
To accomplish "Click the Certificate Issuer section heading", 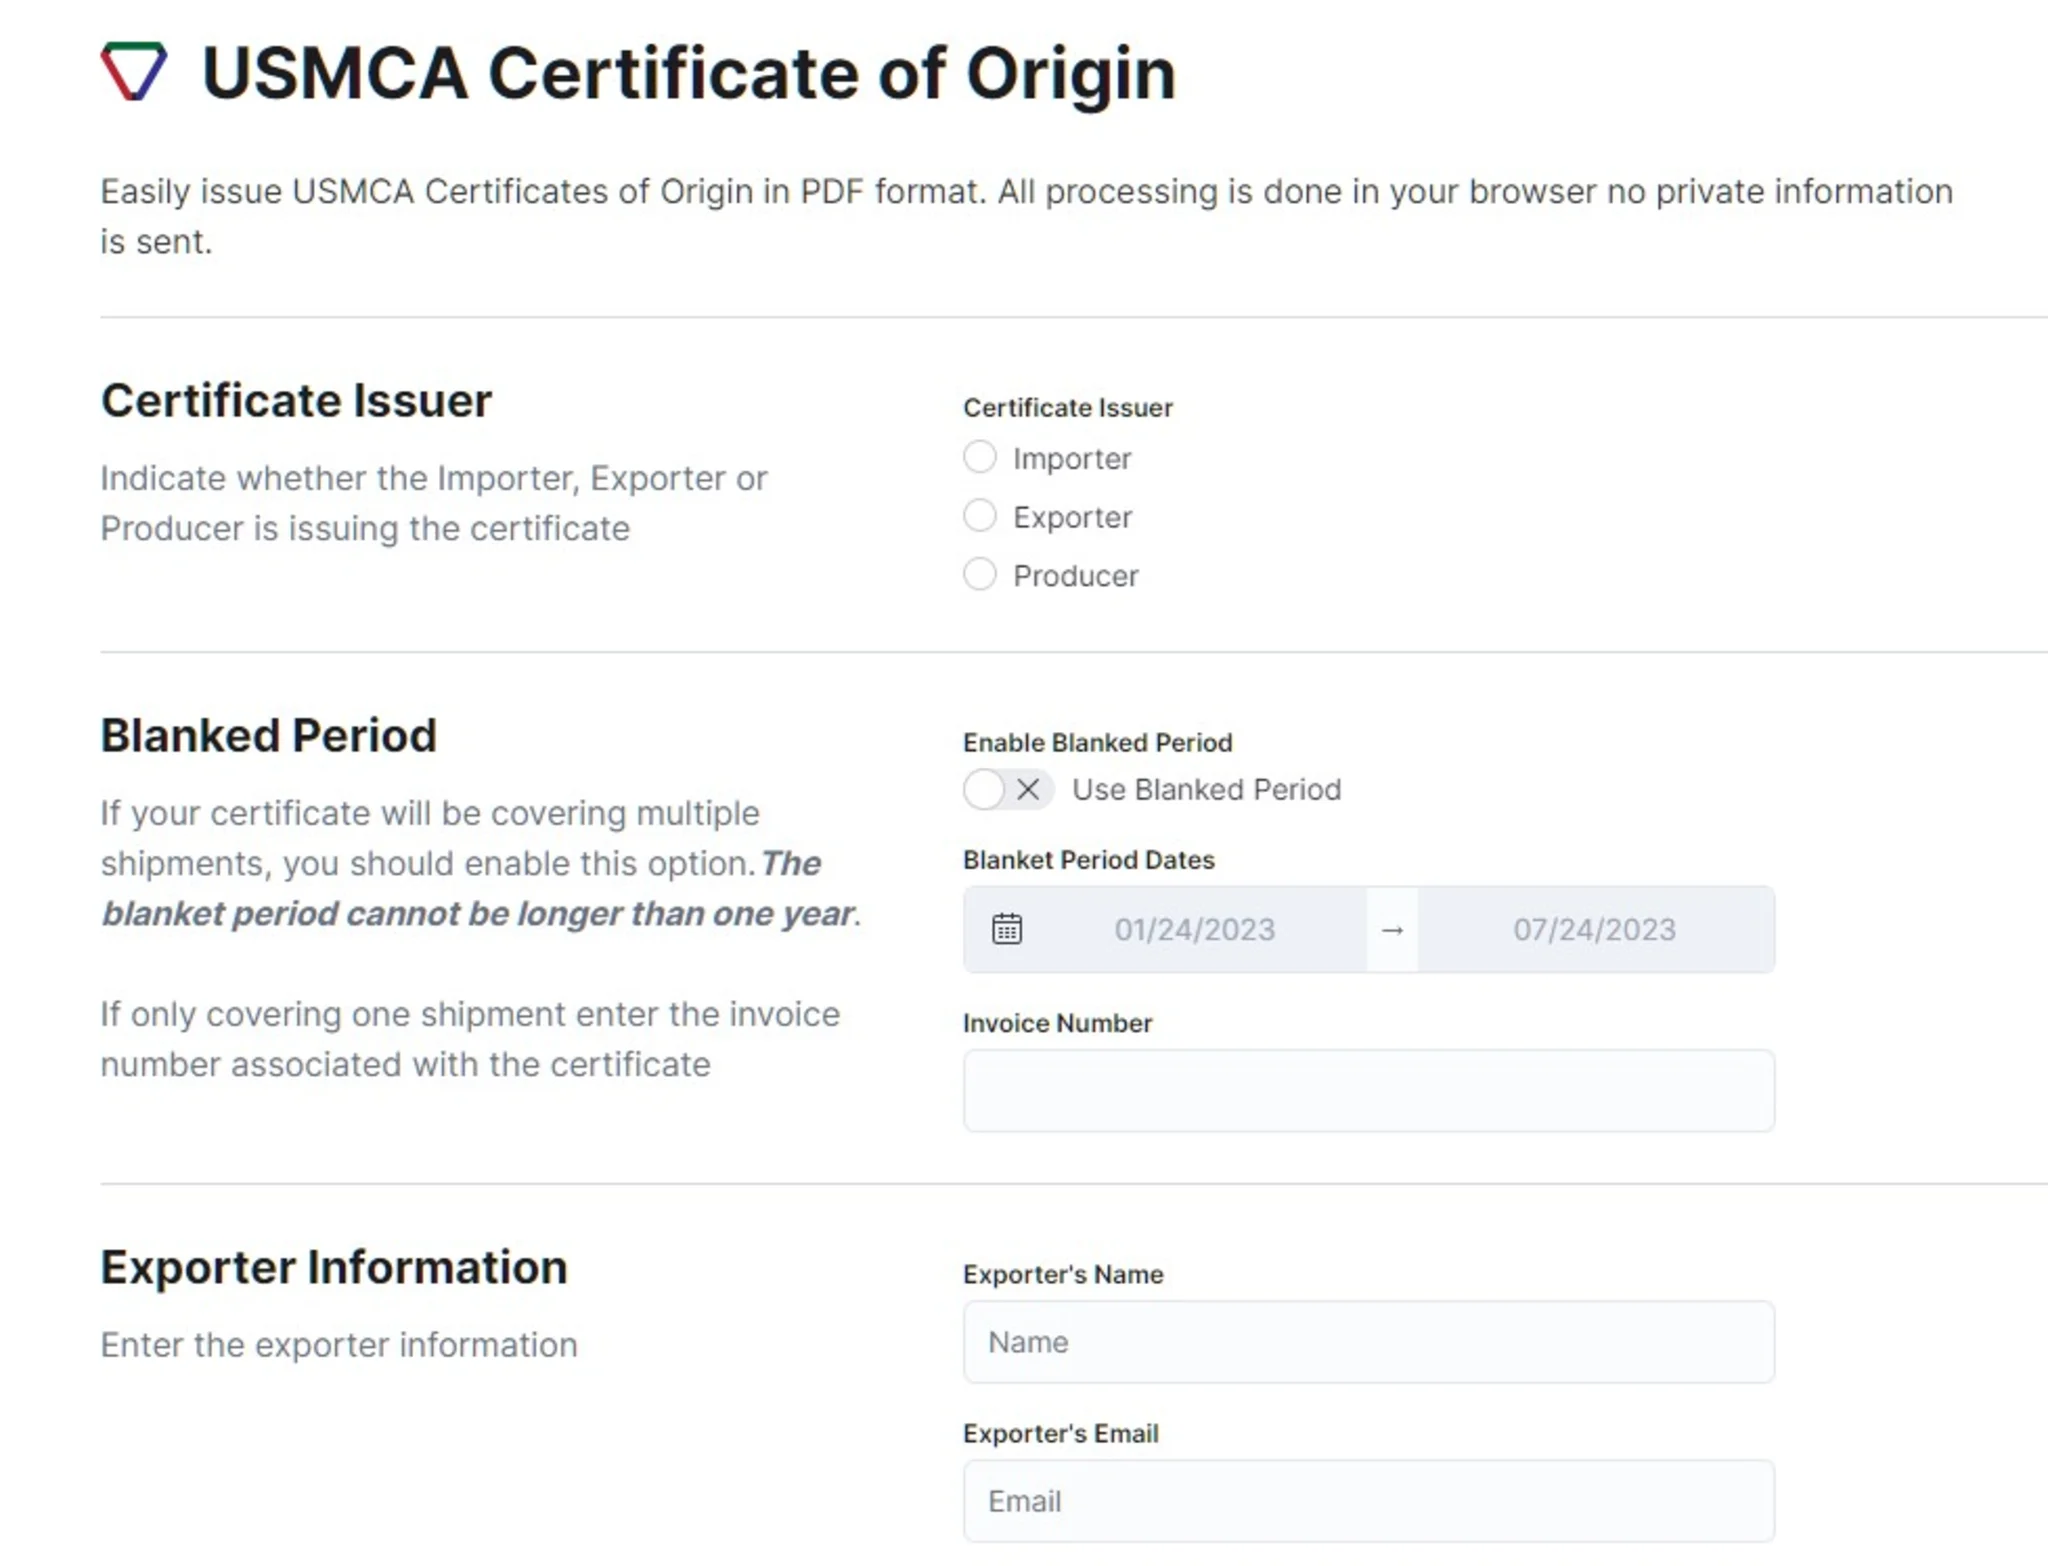I will click(296, 401).
